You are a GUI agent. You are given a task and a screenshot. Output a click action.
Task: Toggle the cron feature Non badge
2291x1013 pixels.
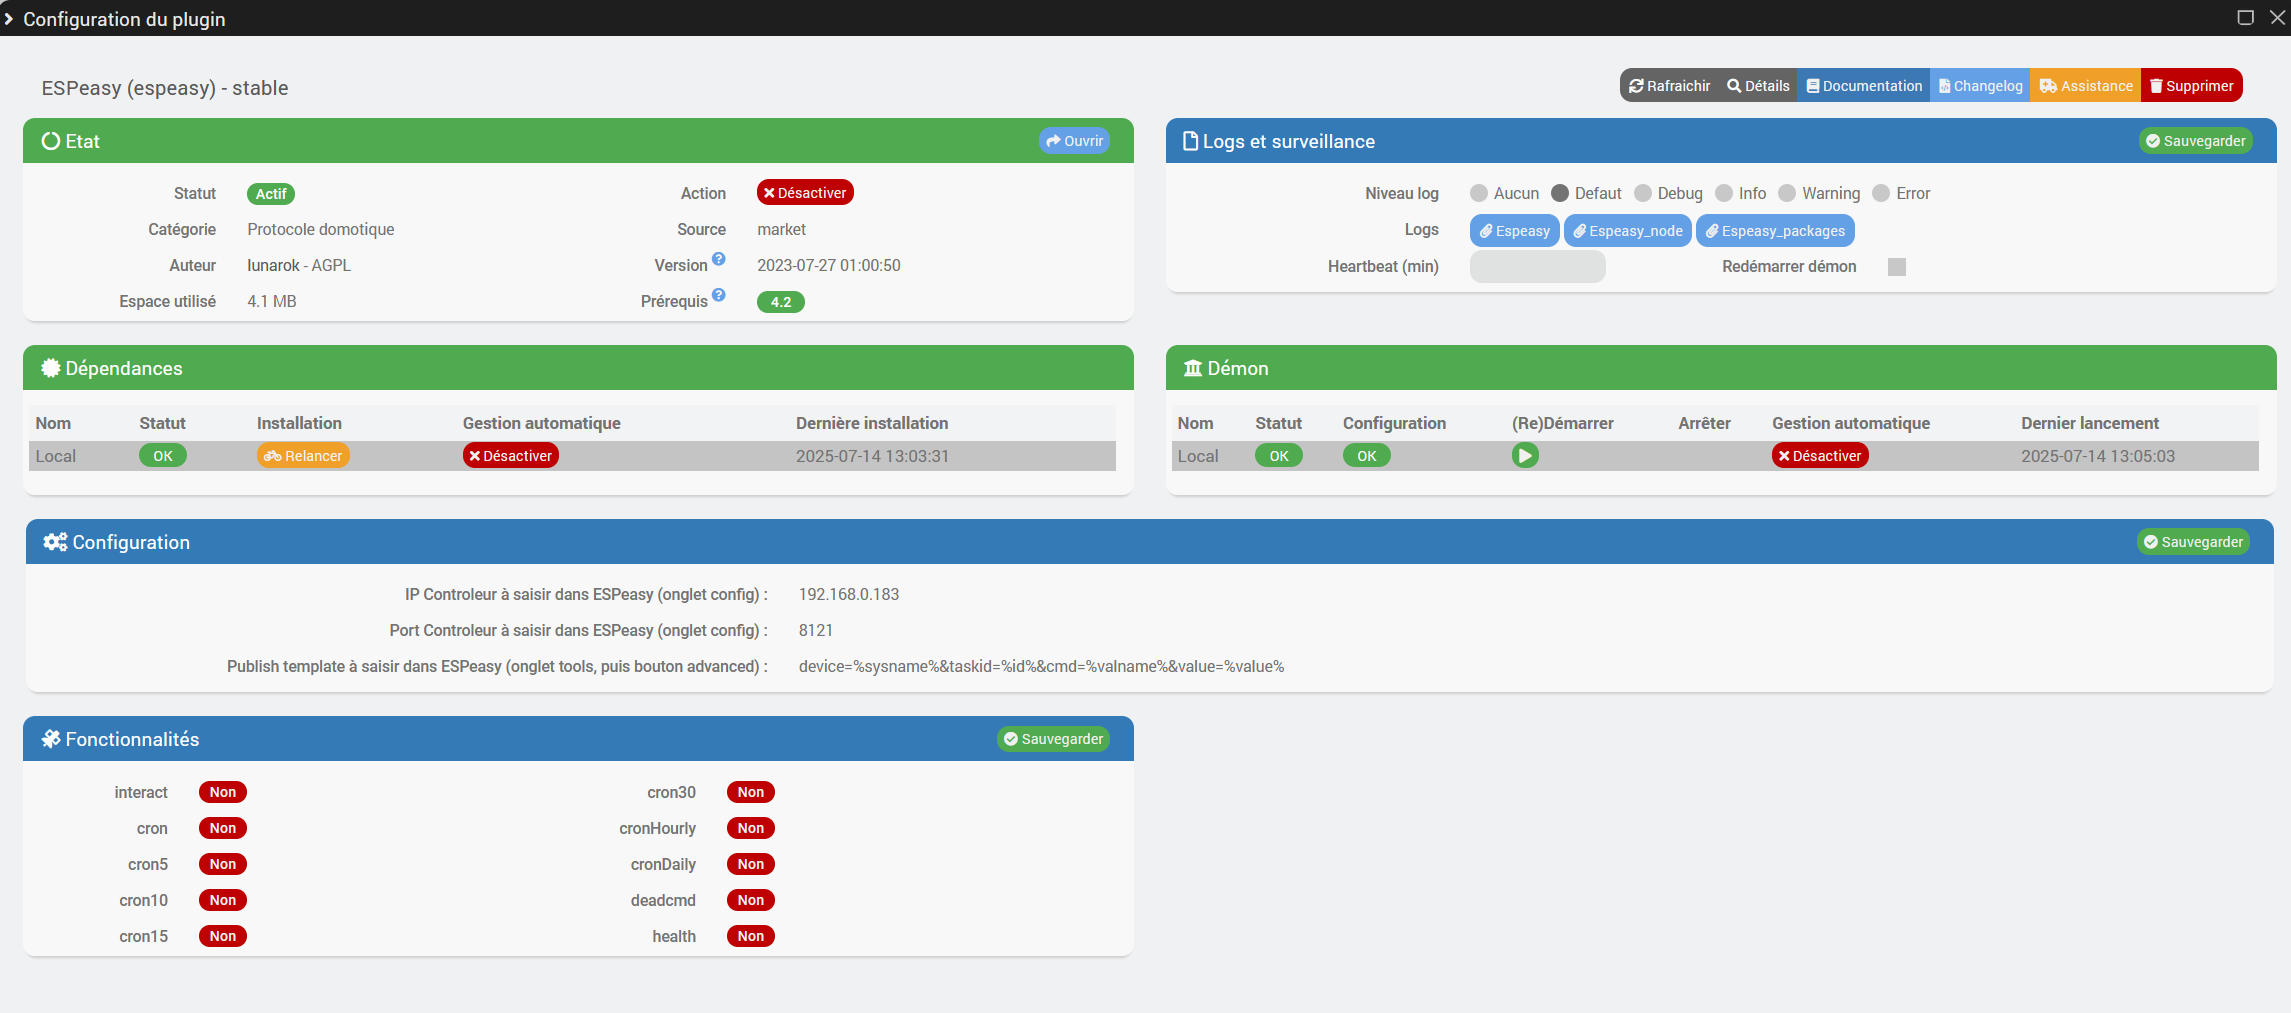tap(223, 828)
